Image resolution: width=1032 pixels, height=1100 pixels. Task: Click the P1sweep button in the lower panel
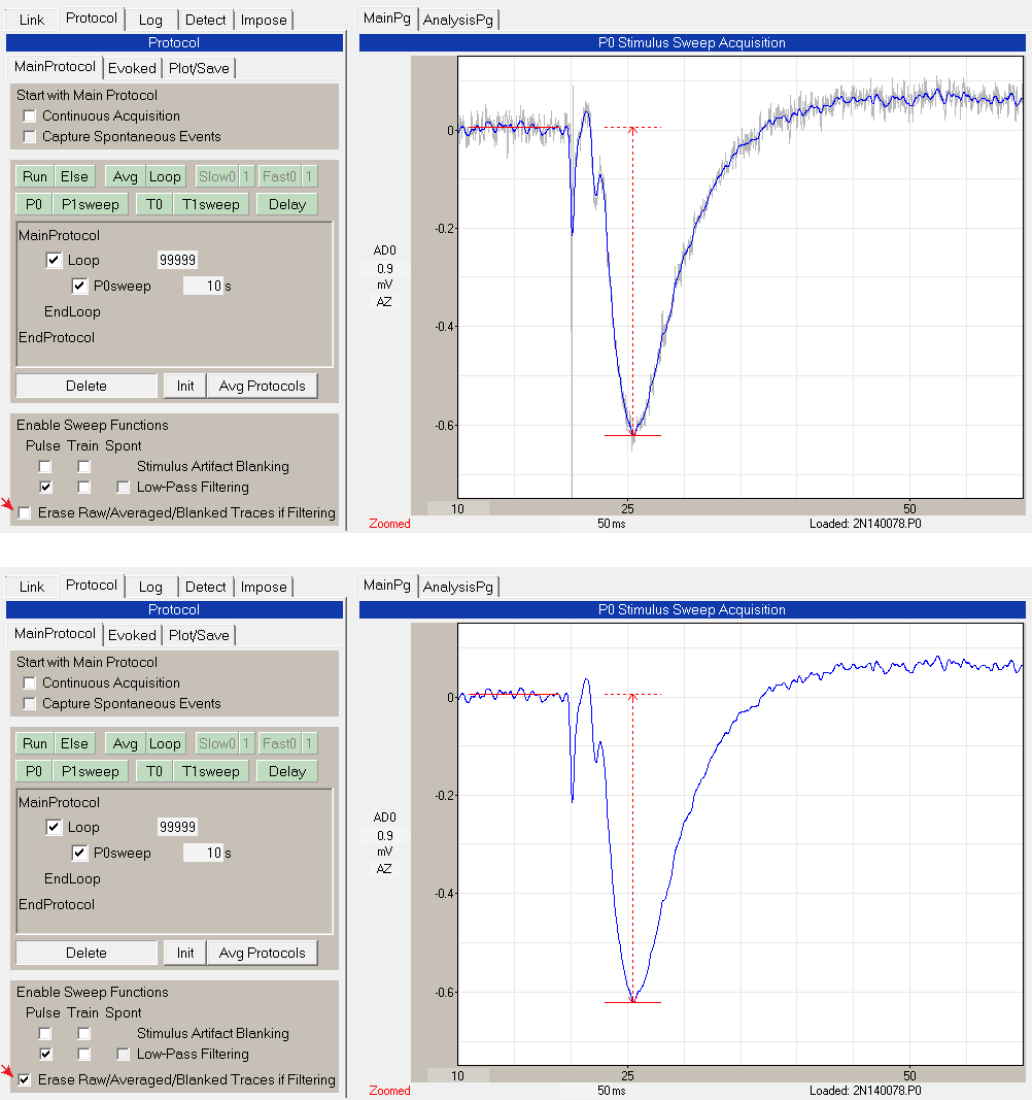tap(90, 771)
